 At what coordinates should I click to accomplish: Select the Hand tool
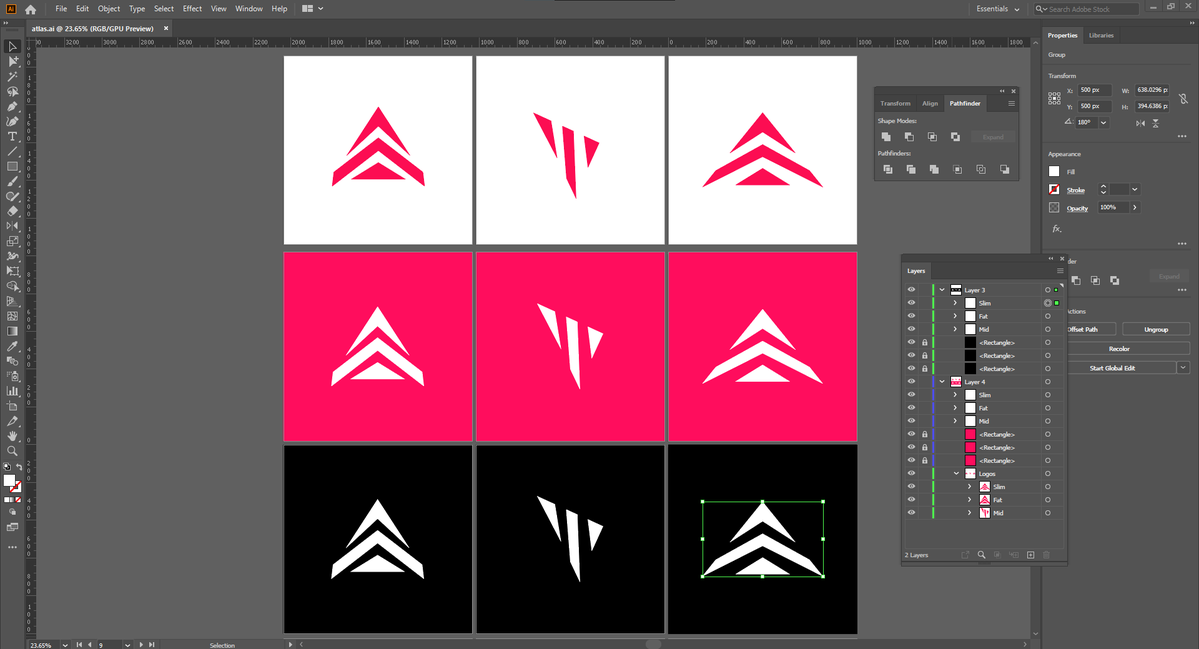point(12,436)
